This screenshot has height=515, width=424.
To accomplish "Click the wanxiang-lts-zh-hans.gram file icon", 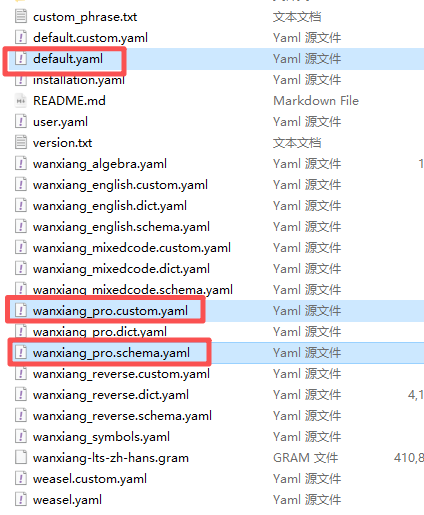I will 21,457.
